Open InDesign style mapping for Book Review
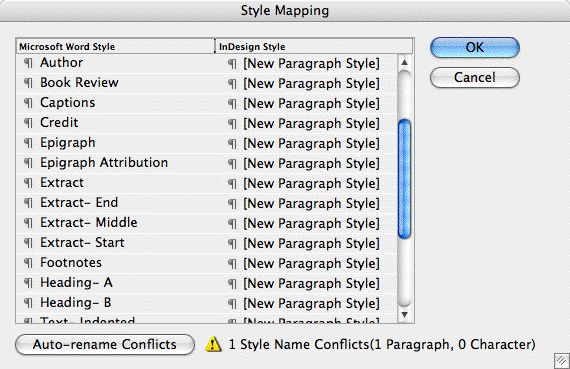Viewport: 570px width, 369px height. pos(312,84)
